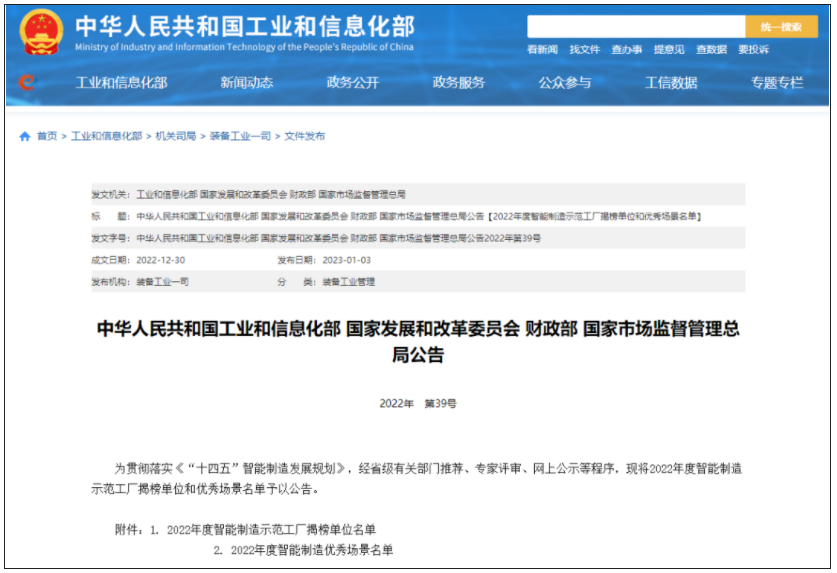
Task: Open the 看新闻 quick link
Action: [x=542, y=50]
